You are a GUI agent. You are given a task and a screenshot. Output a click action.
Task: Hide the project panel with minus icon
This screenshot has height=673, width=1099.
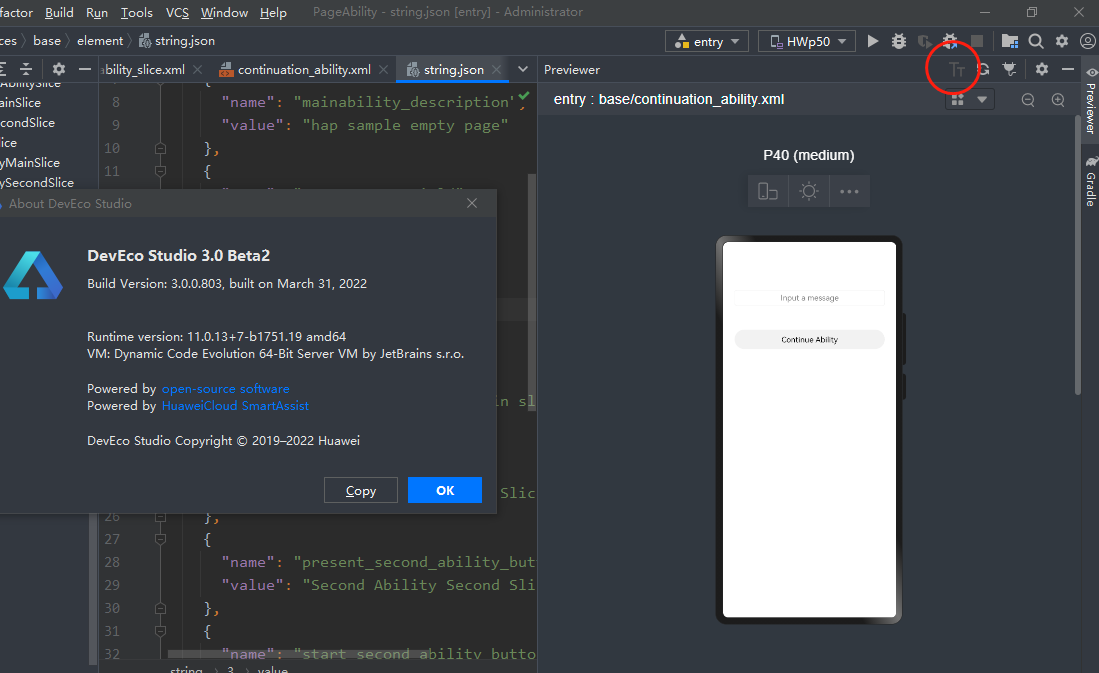click(85, 69)
